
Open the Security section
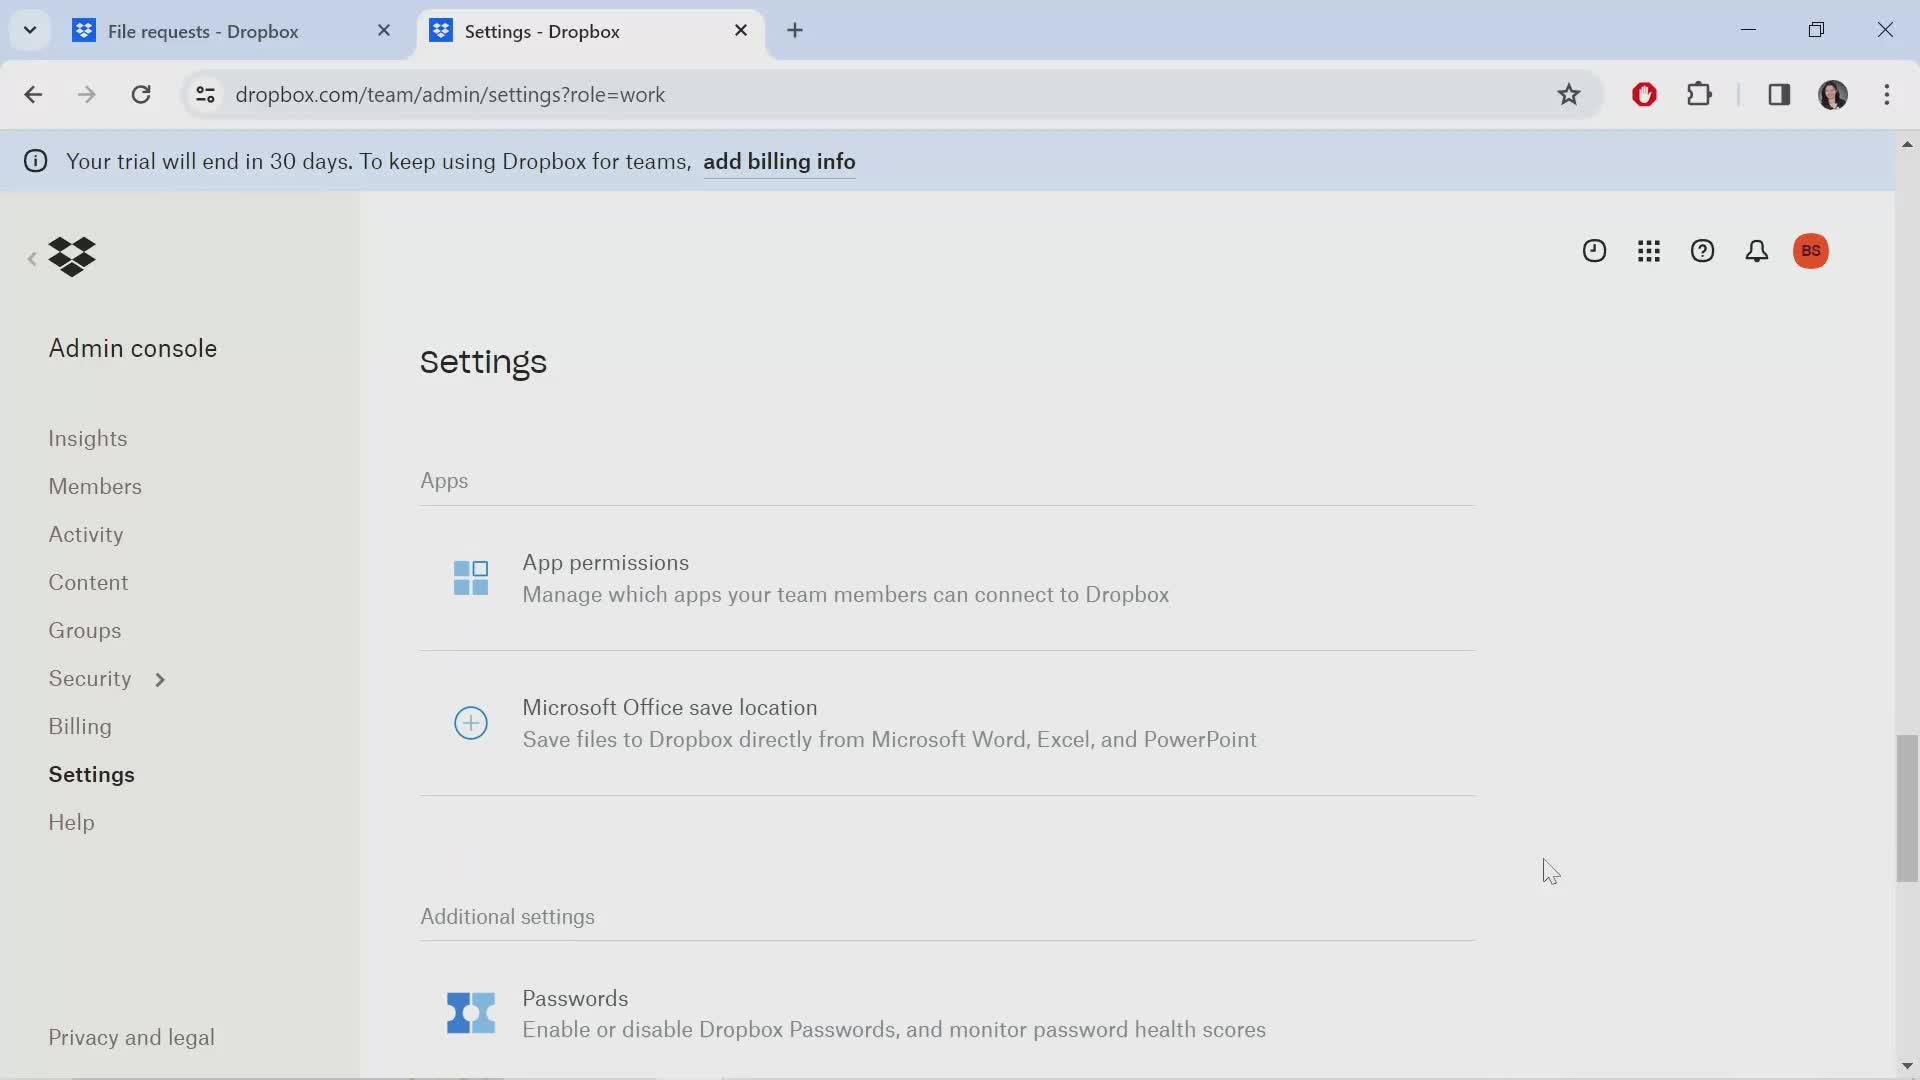click(90, 678)
